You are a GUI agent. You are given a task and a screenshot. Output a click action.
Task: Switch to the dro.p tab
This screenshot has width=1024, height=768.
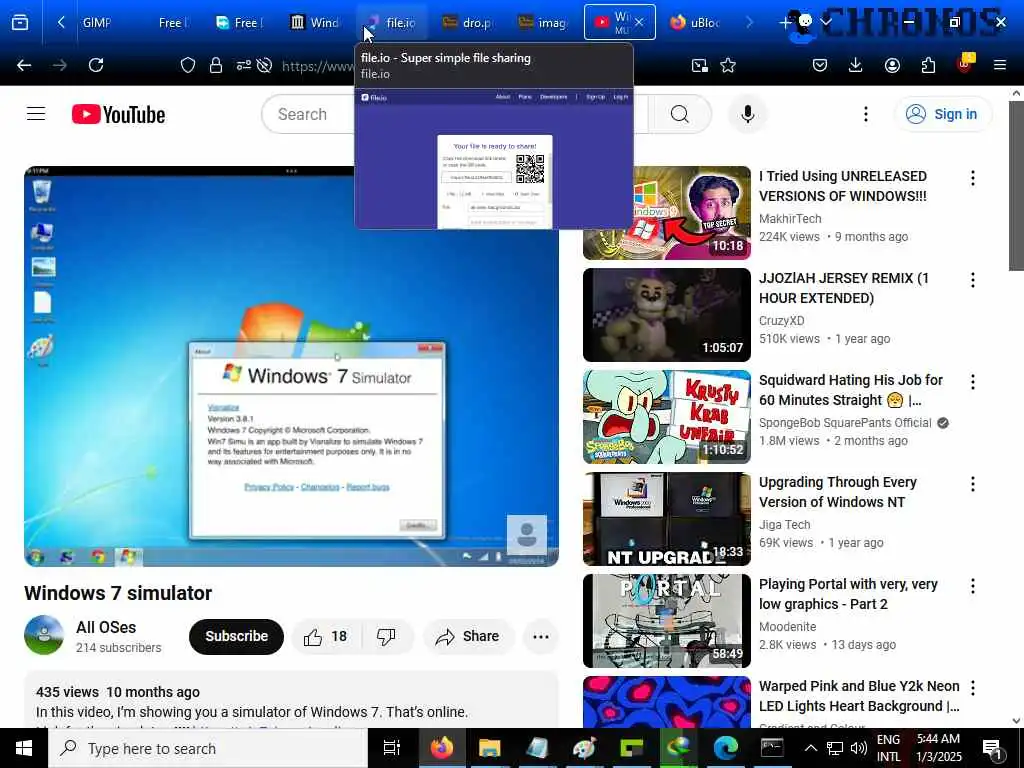[468, 23]
